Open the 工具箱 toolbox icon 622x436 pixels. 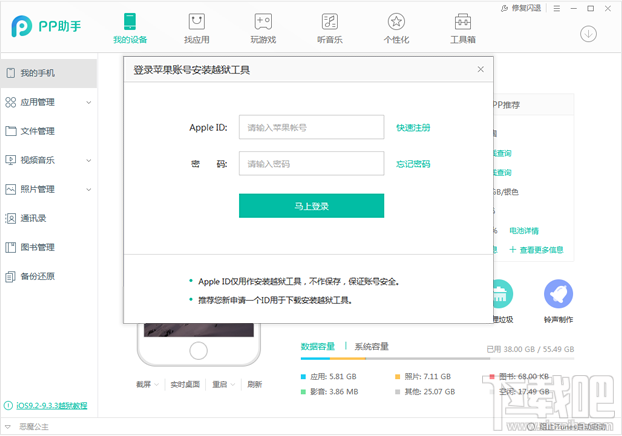(463, 21)
